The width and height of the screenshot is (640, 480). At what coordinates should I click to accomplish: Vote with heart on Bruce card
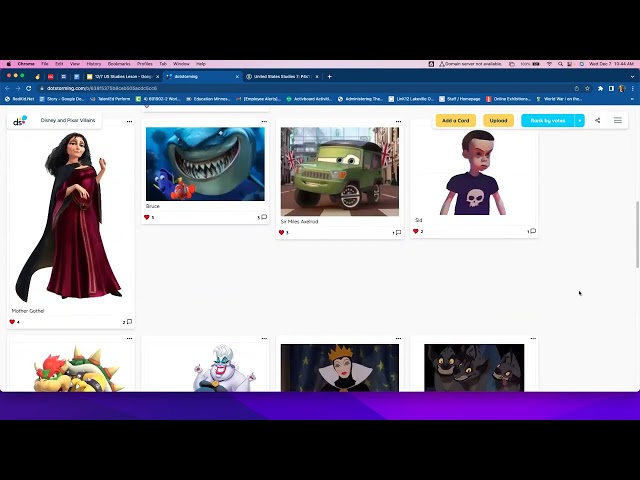coord(147,217)
